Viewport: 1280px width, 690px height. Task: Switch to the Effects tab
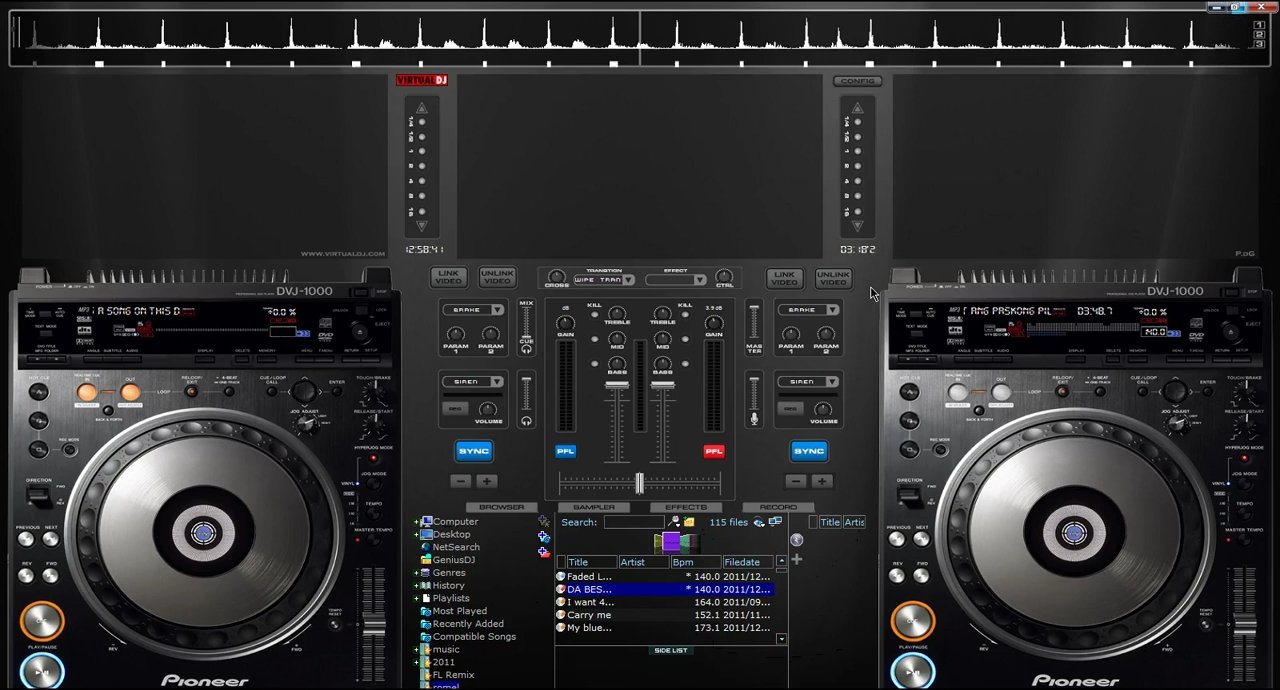[x=686, y=508]
